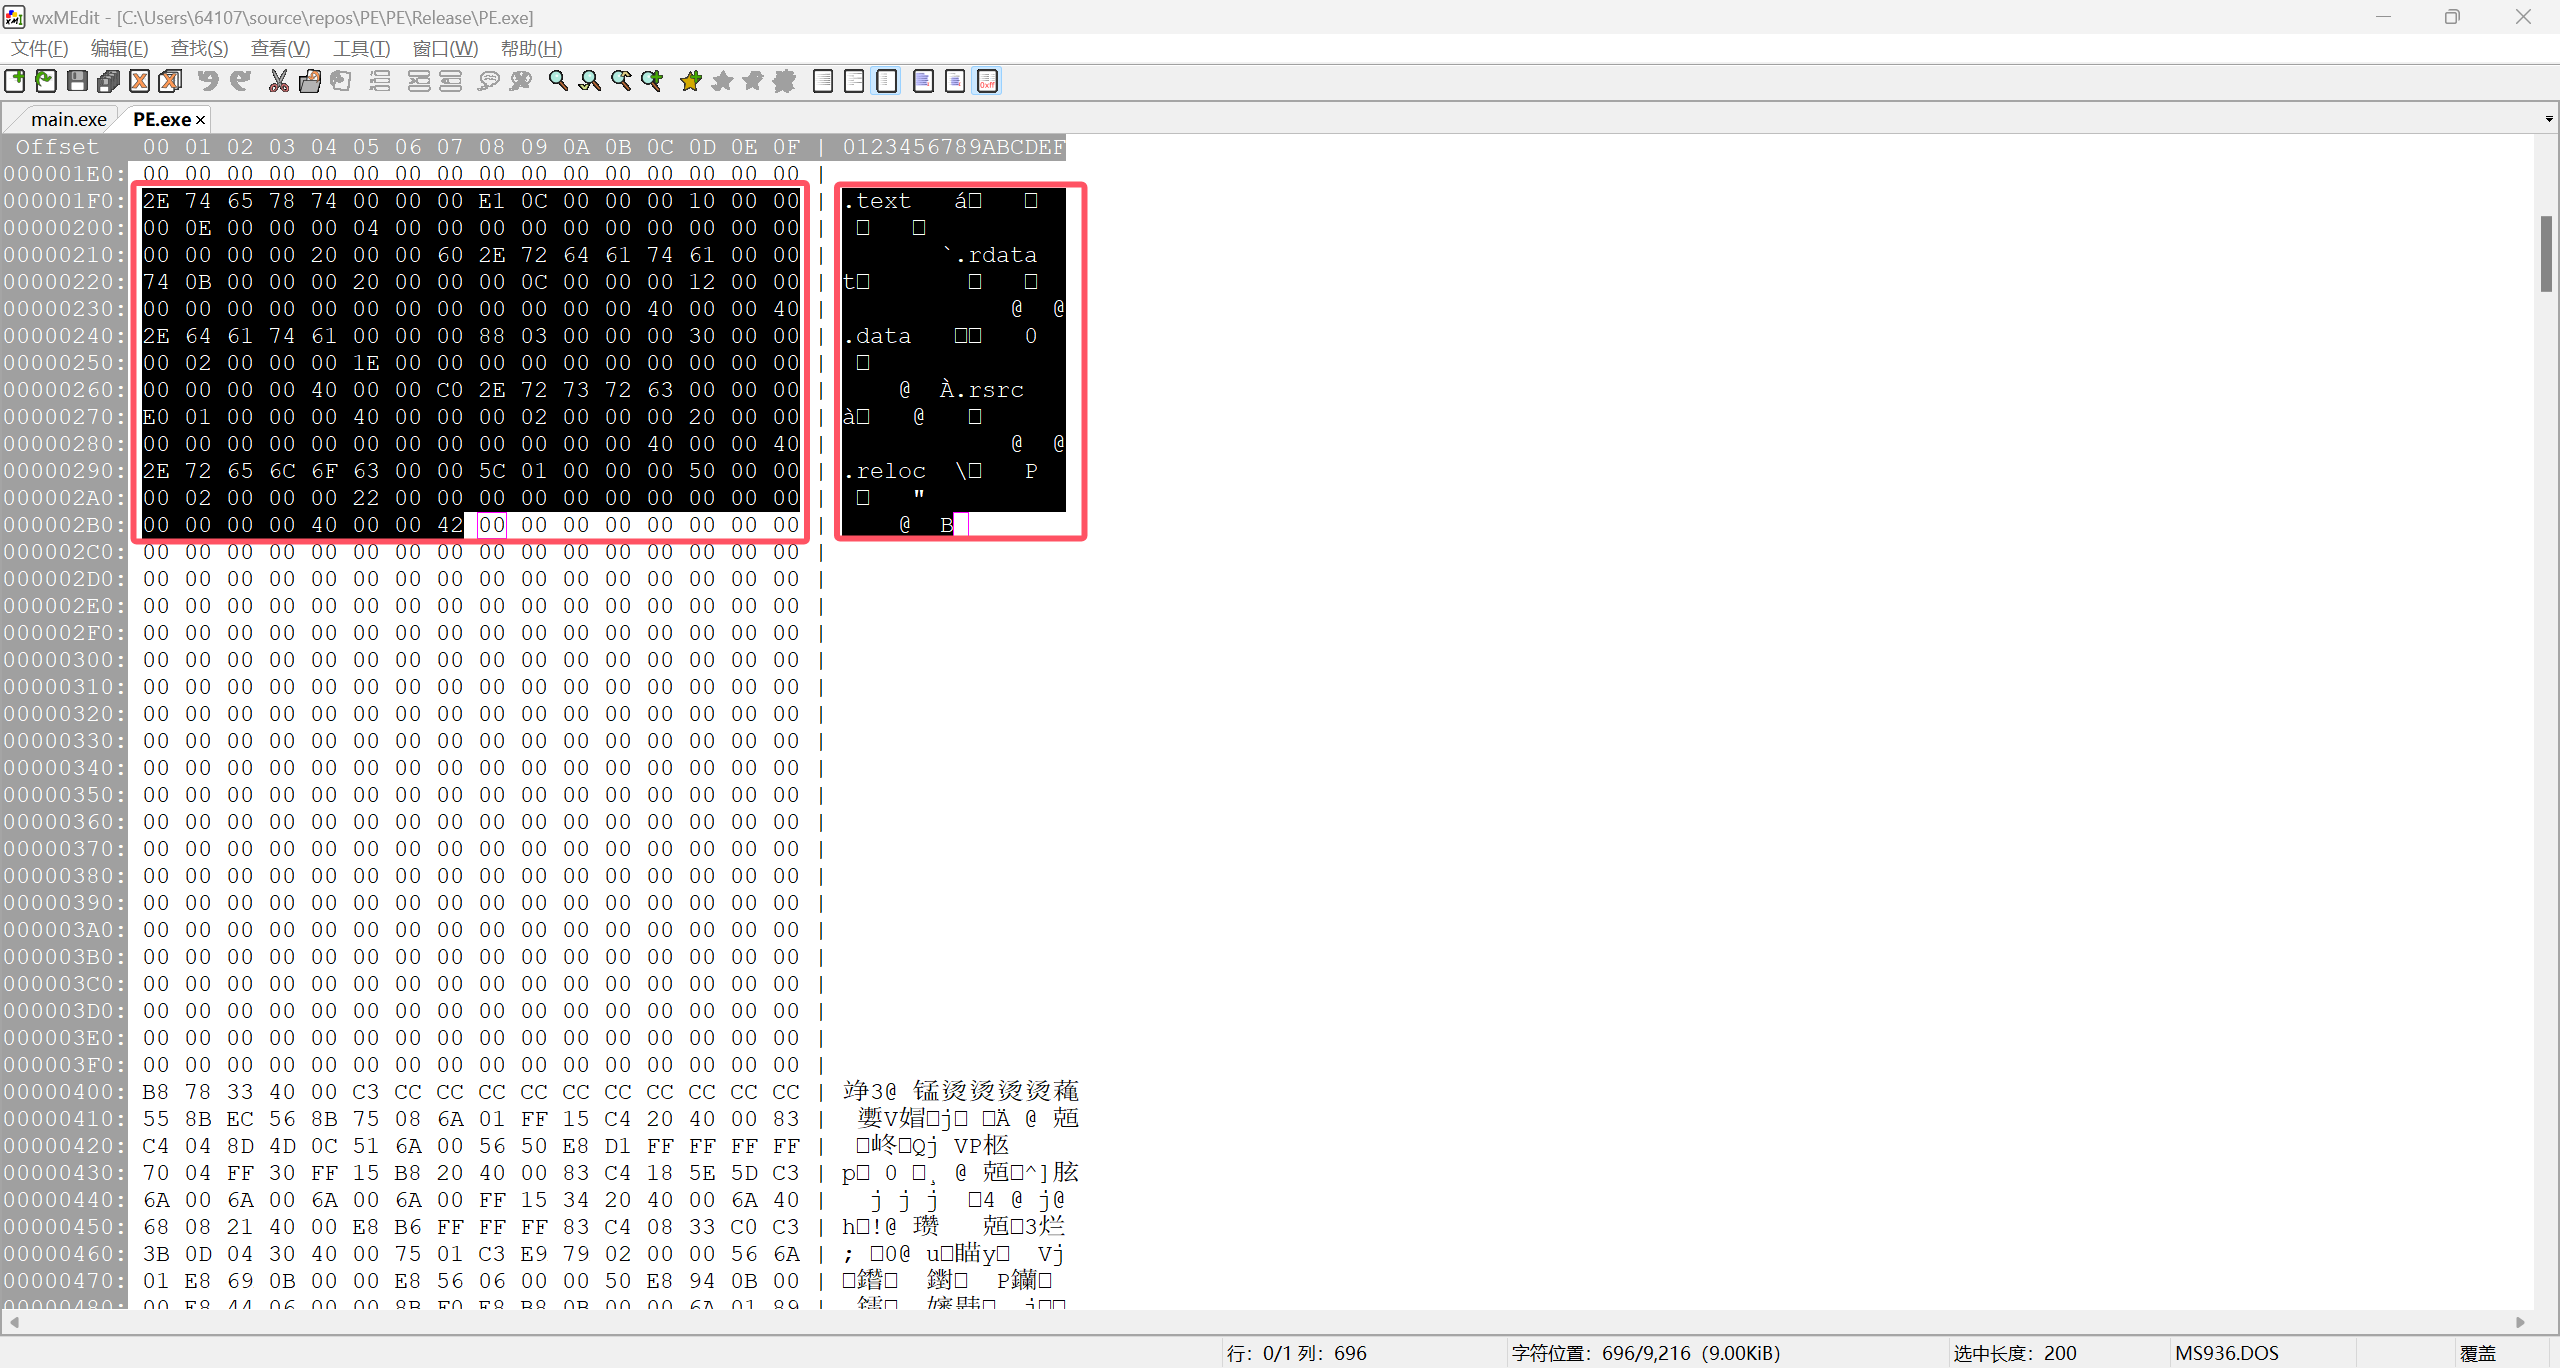
Task: Open Replace with the magnifier plus icon
Action: click(652, 81)
